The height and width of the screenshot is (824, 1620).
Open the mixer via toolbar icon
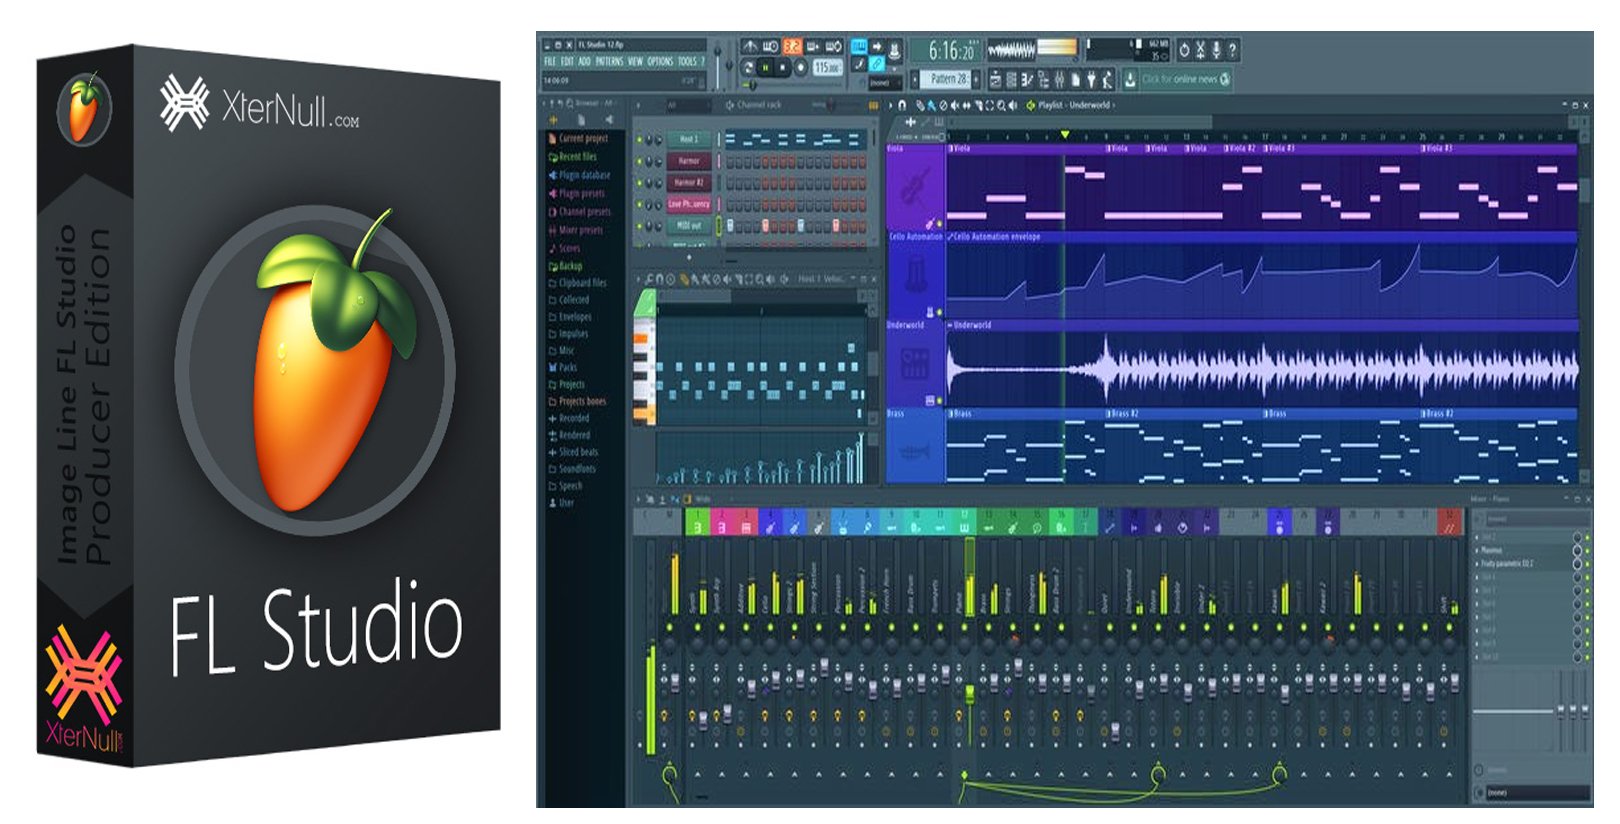[x=1059, y=79]
